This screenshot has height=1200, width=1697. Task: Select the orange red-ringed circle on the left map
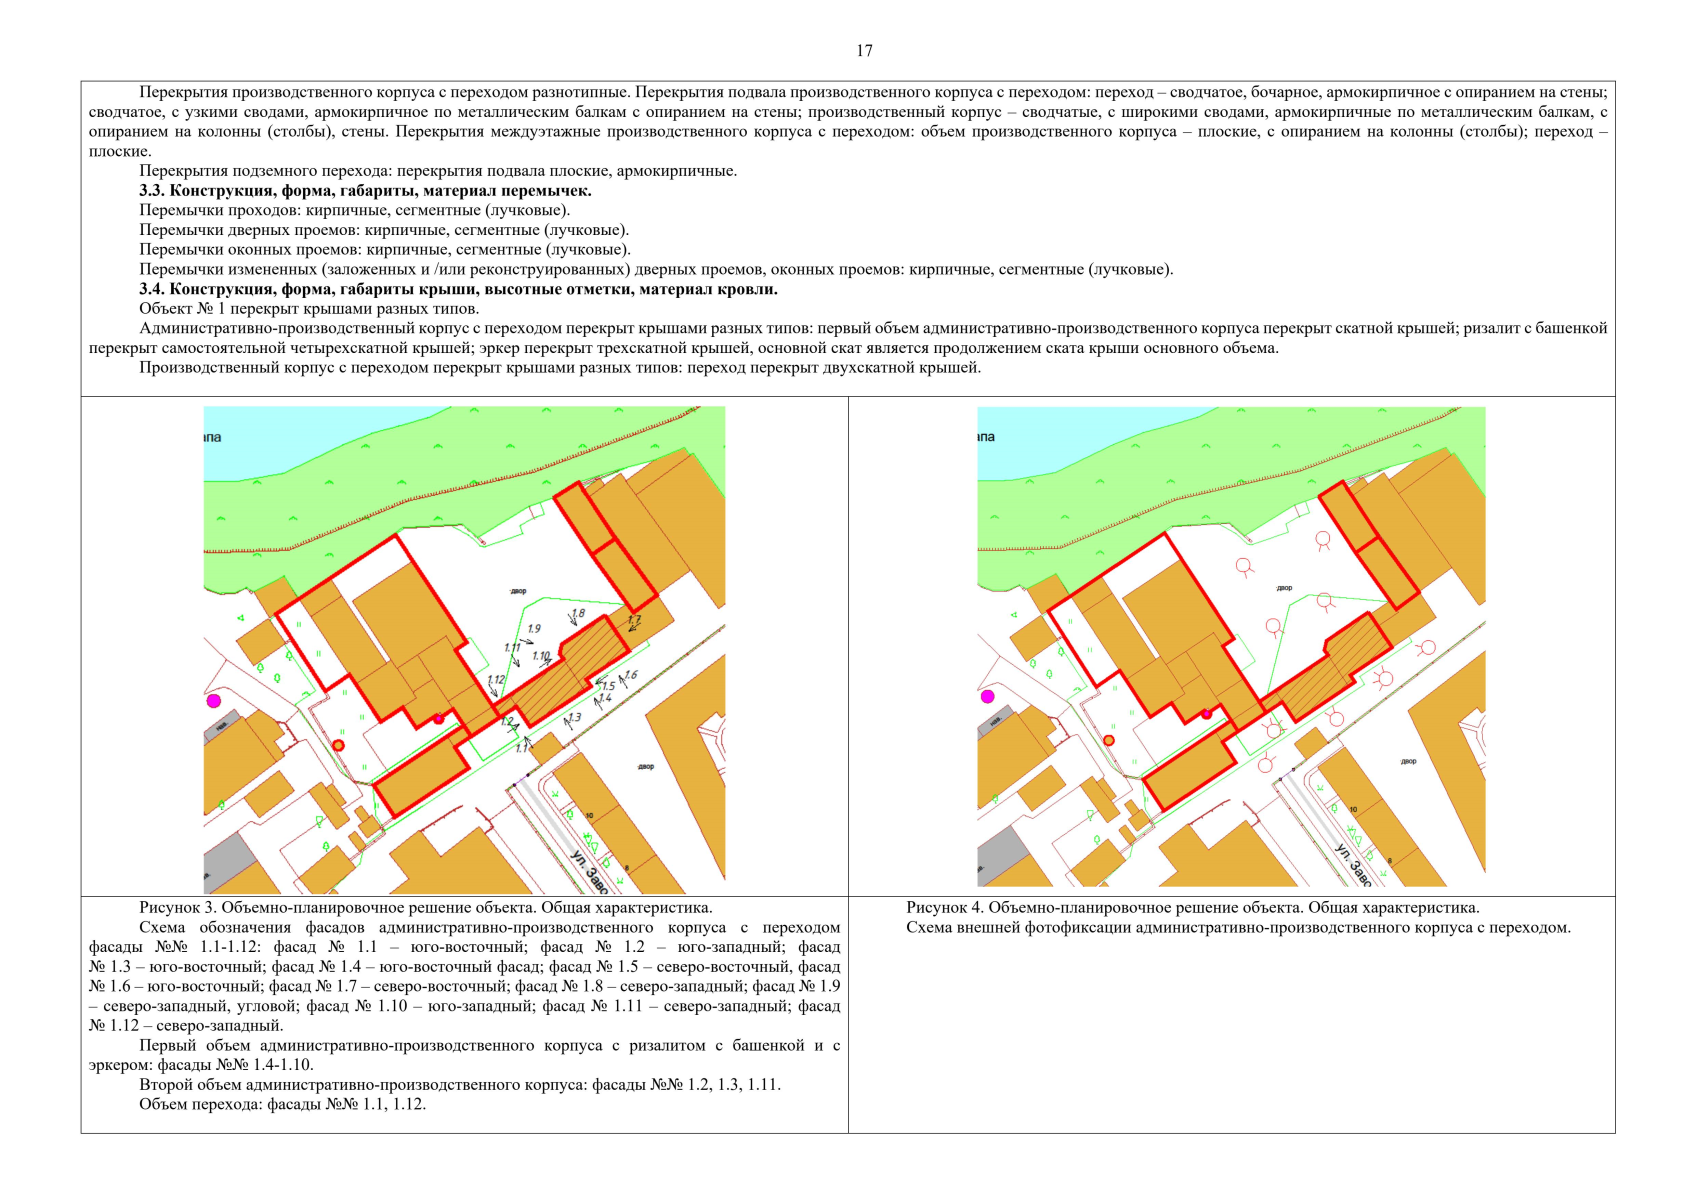(338, 745)
